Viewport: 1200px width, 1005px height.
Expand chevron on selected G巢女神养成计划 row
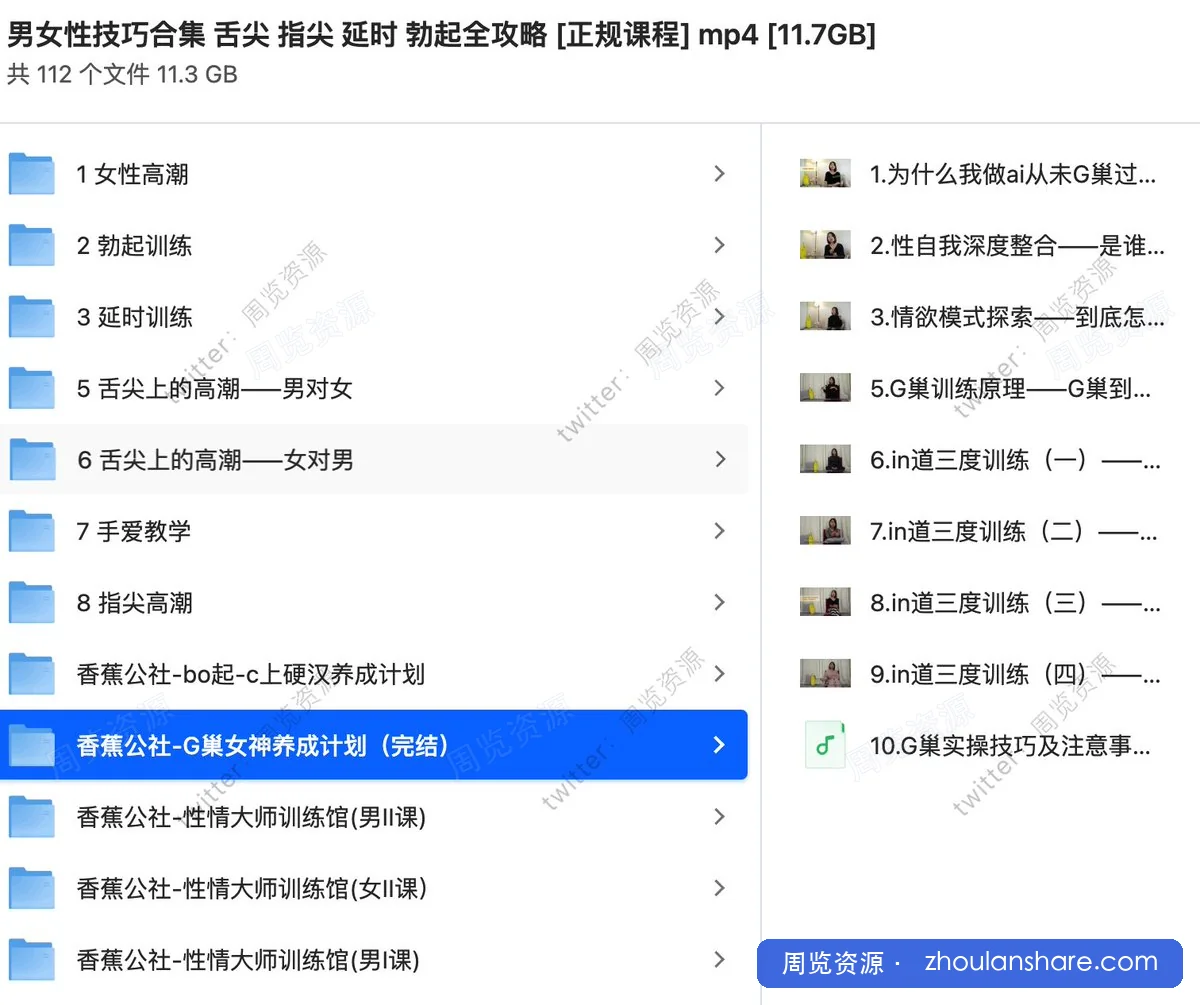tap(719, 745)
